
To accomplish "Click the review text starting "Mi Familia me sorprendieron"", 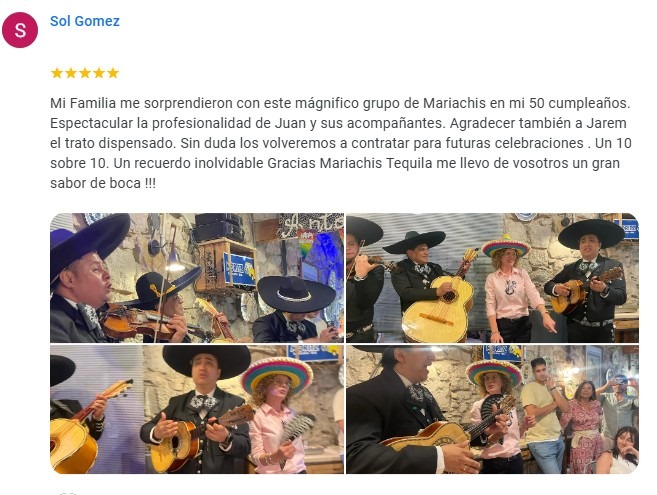I will (x=341, y=143).
